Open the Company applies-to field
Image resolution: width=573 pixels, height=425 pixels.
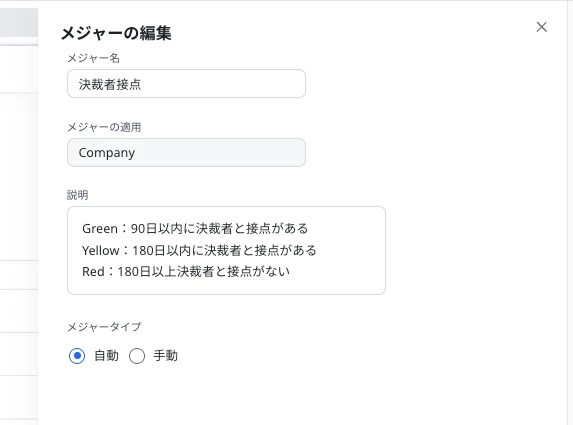tap(186, 152)
